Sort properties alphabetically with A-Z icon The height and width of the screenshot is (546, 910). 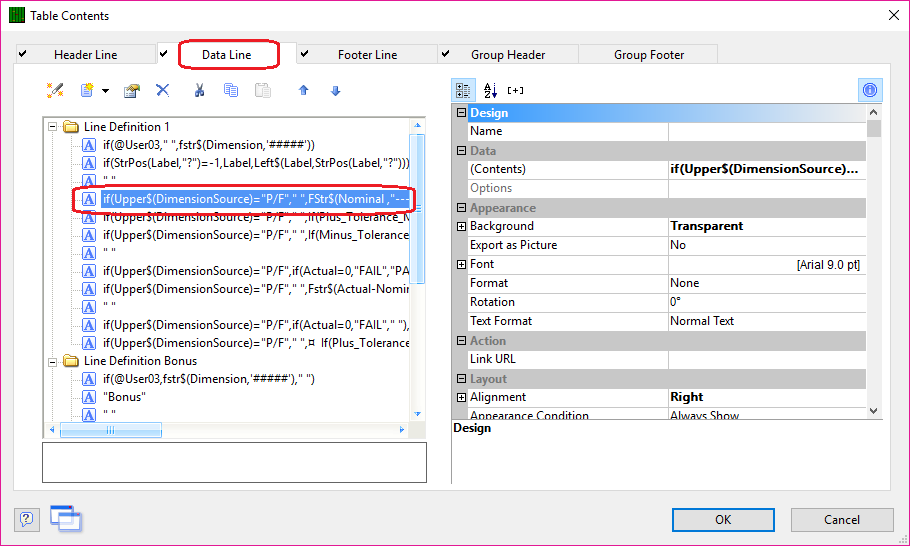click(490, 90)
